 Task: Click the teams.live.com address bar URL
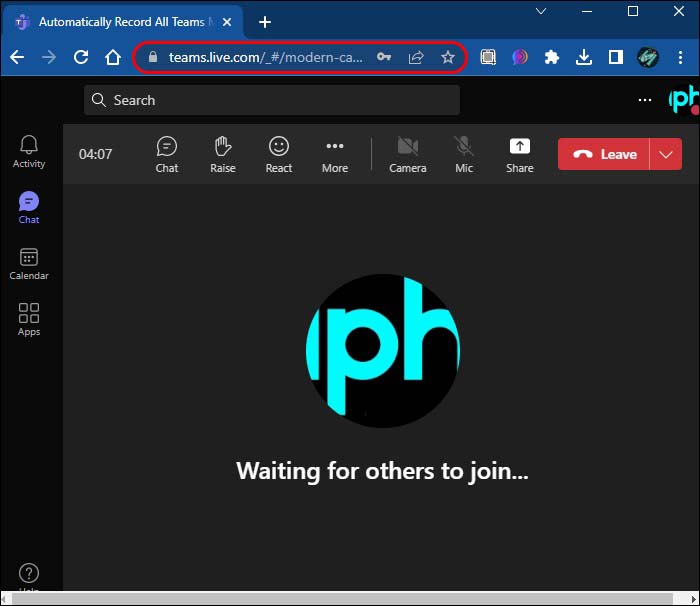coord(266,57)
